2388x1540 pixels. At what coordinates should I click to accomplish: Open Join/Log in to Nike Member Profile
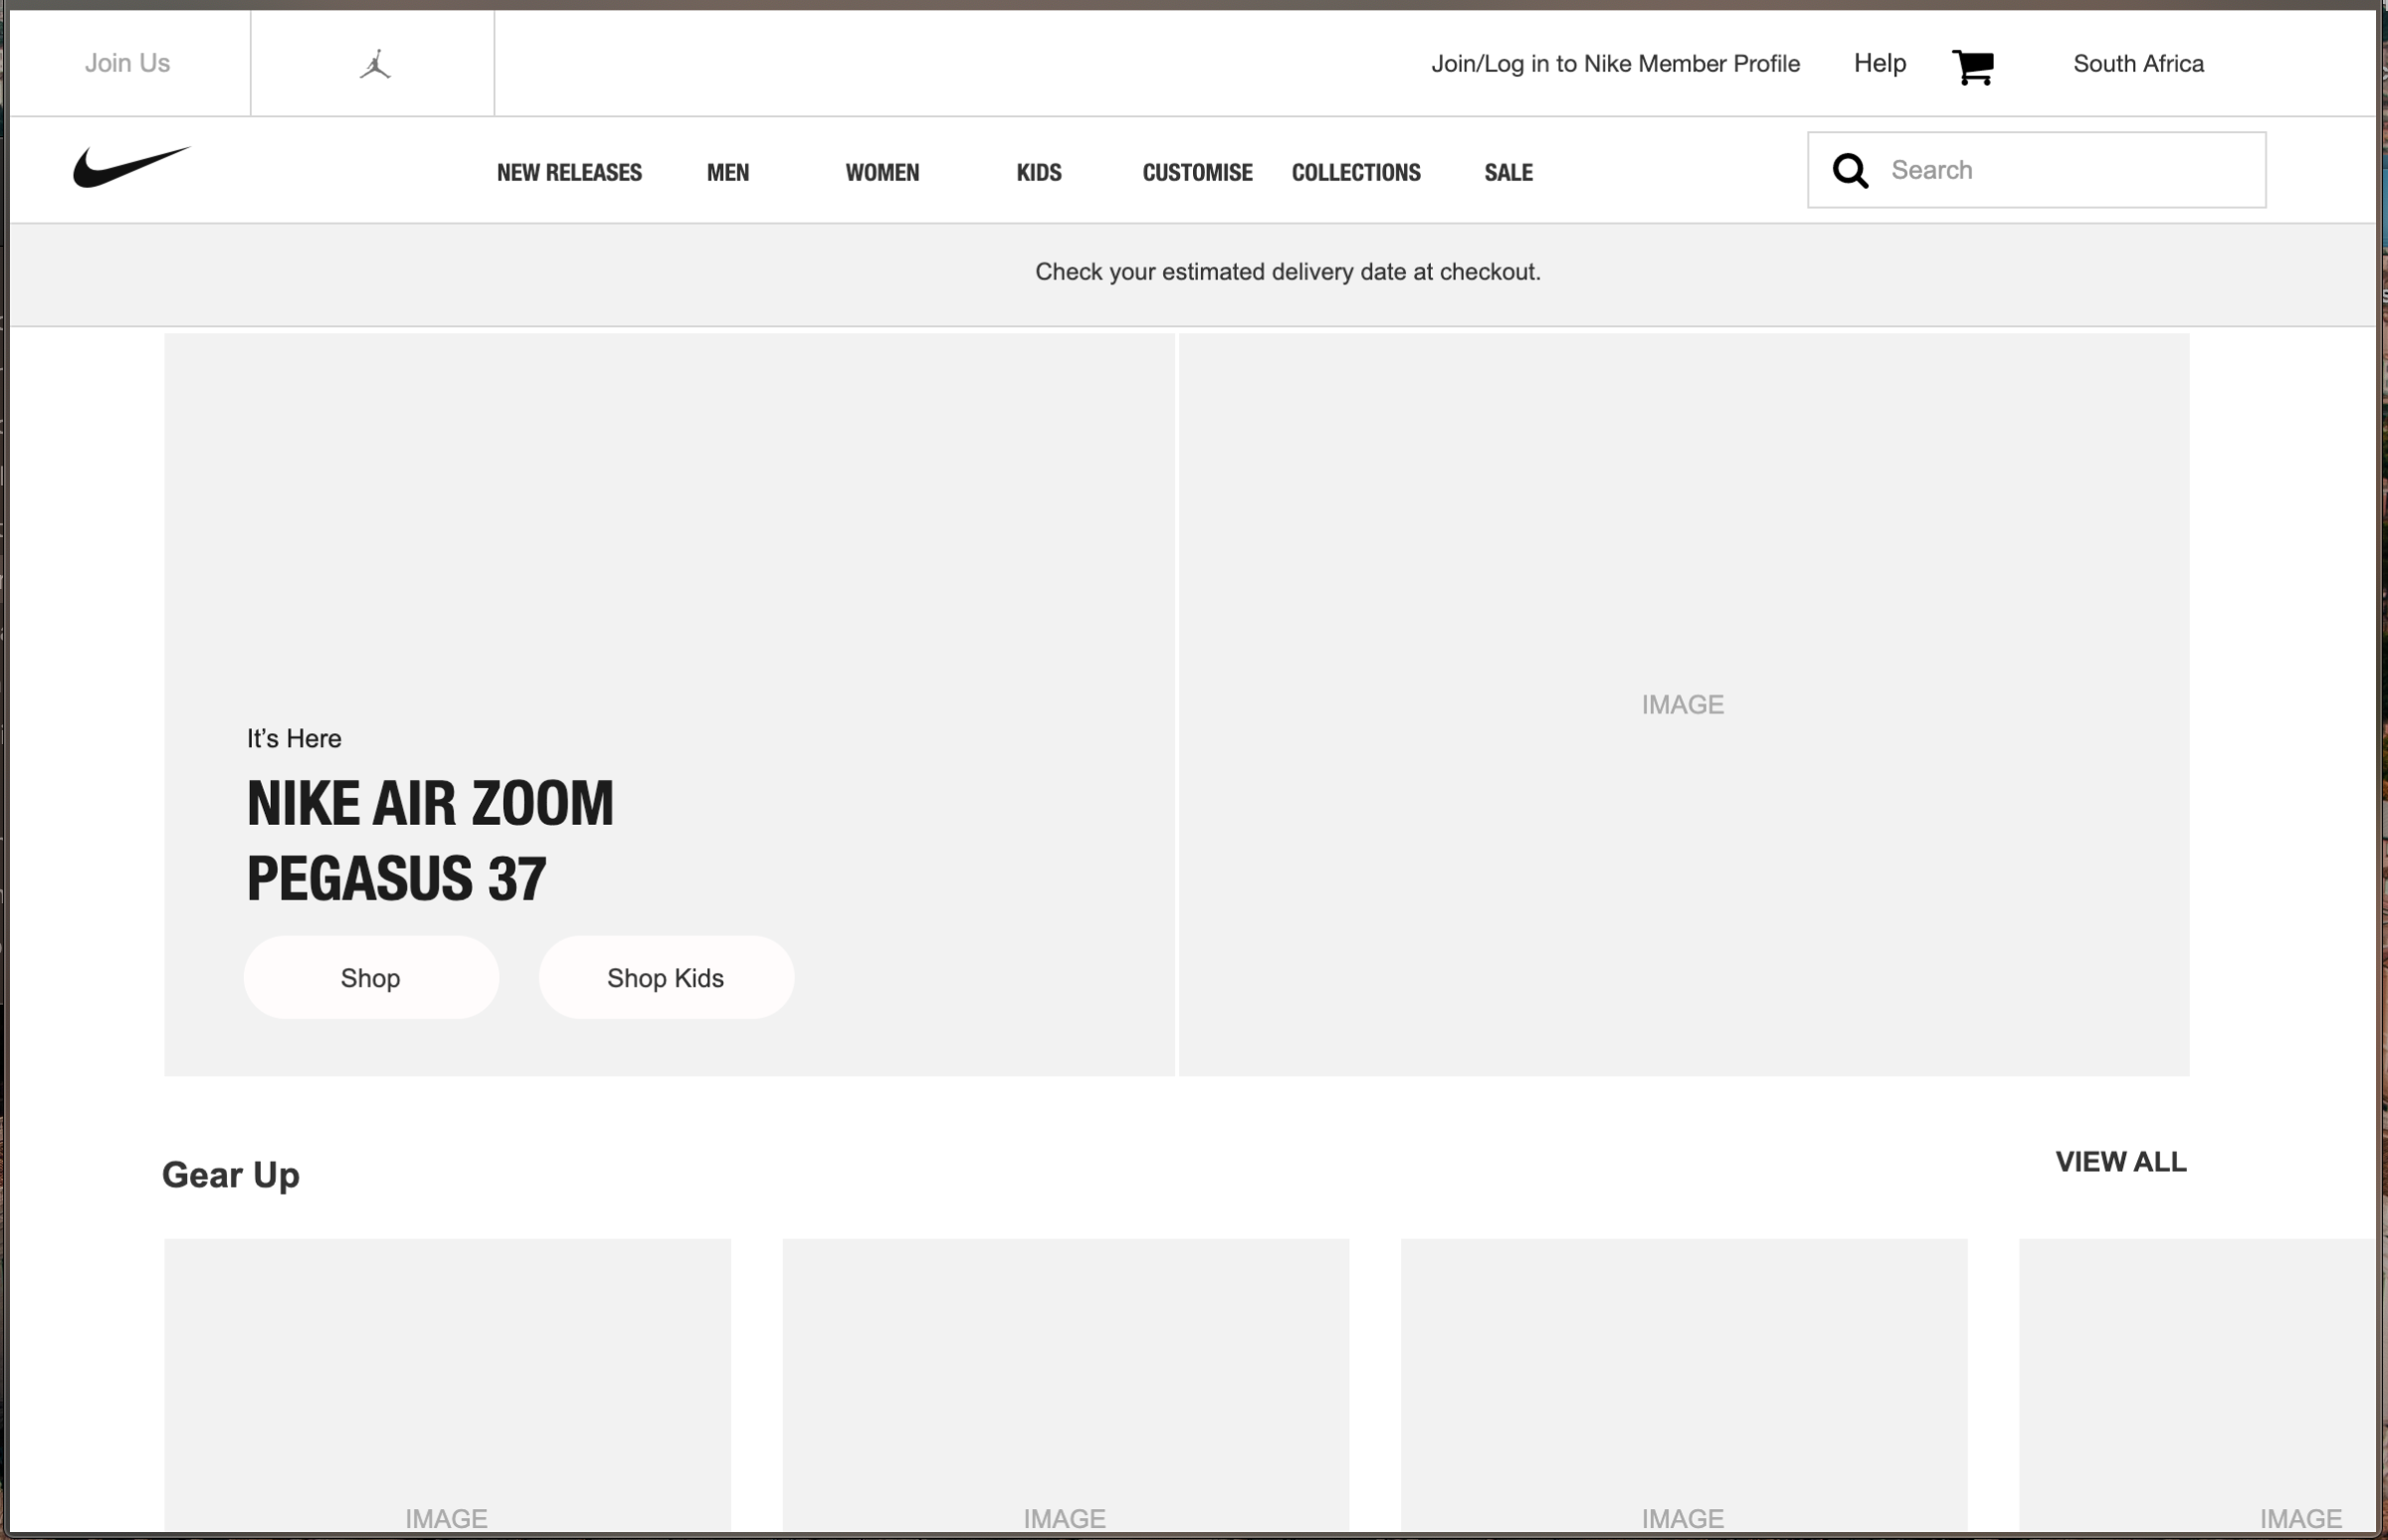point(1615,64)
